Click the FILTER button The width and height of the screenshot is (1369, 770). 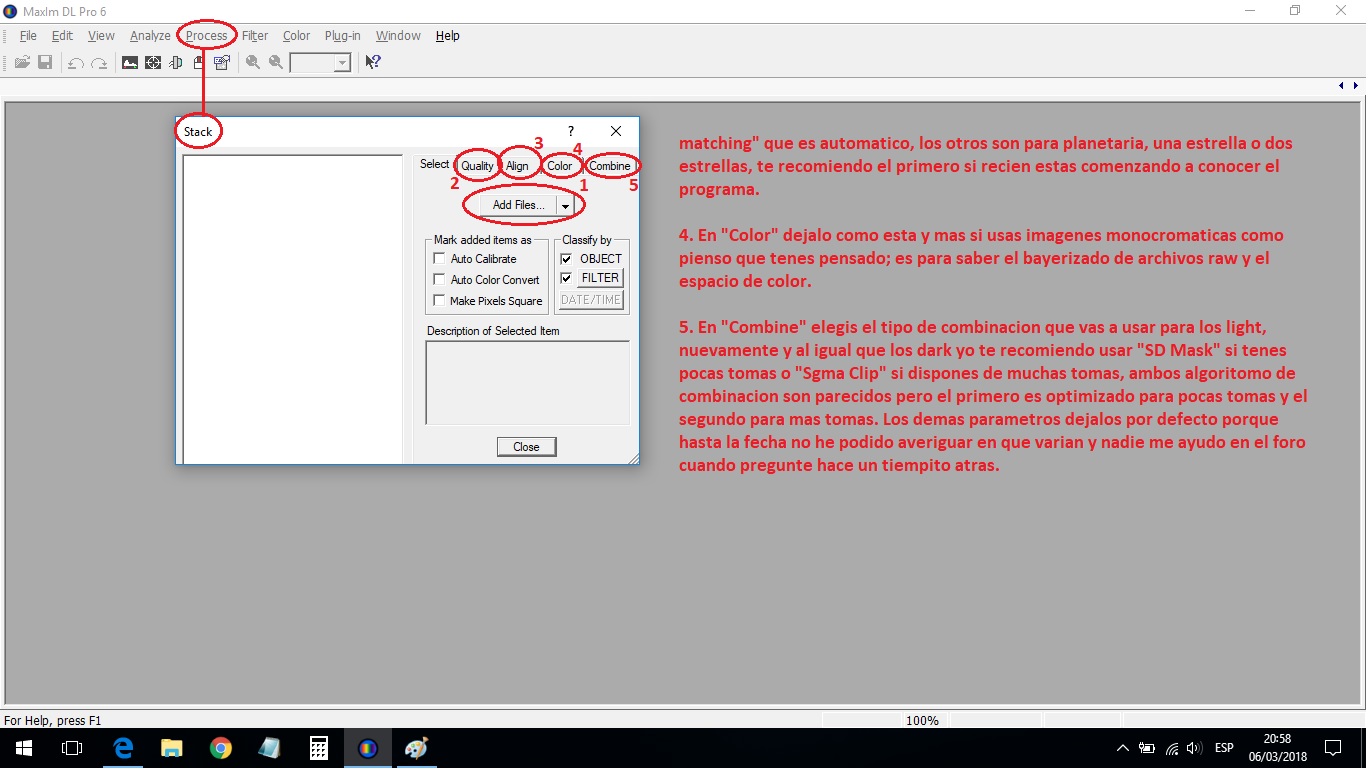[601, 278]
